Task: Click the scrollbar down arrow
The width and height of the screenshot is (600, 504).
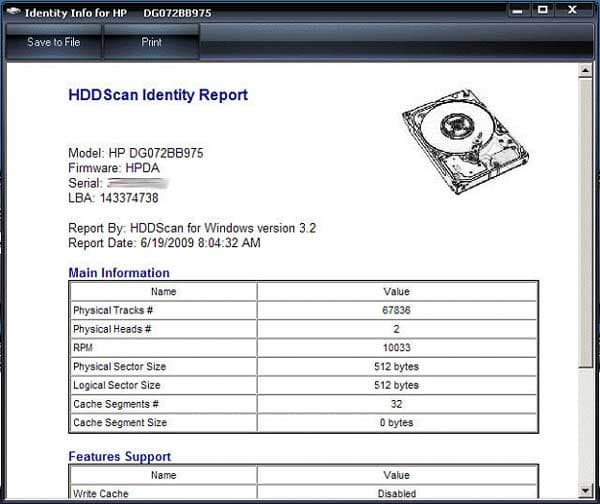Action: (x=585, y=490)
